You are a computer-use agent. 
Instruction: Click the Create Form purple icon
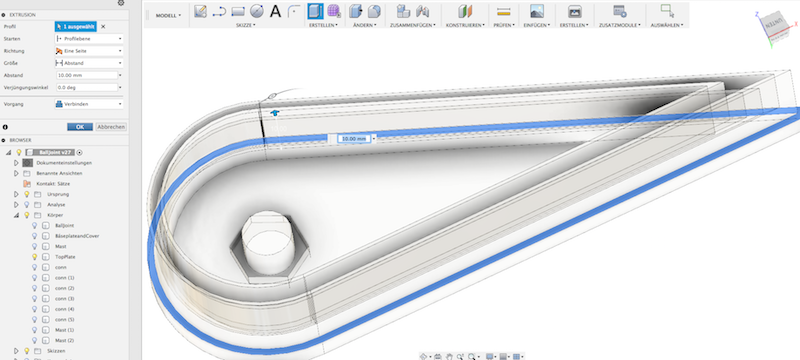pyautogui.click(x=334, y=11)
